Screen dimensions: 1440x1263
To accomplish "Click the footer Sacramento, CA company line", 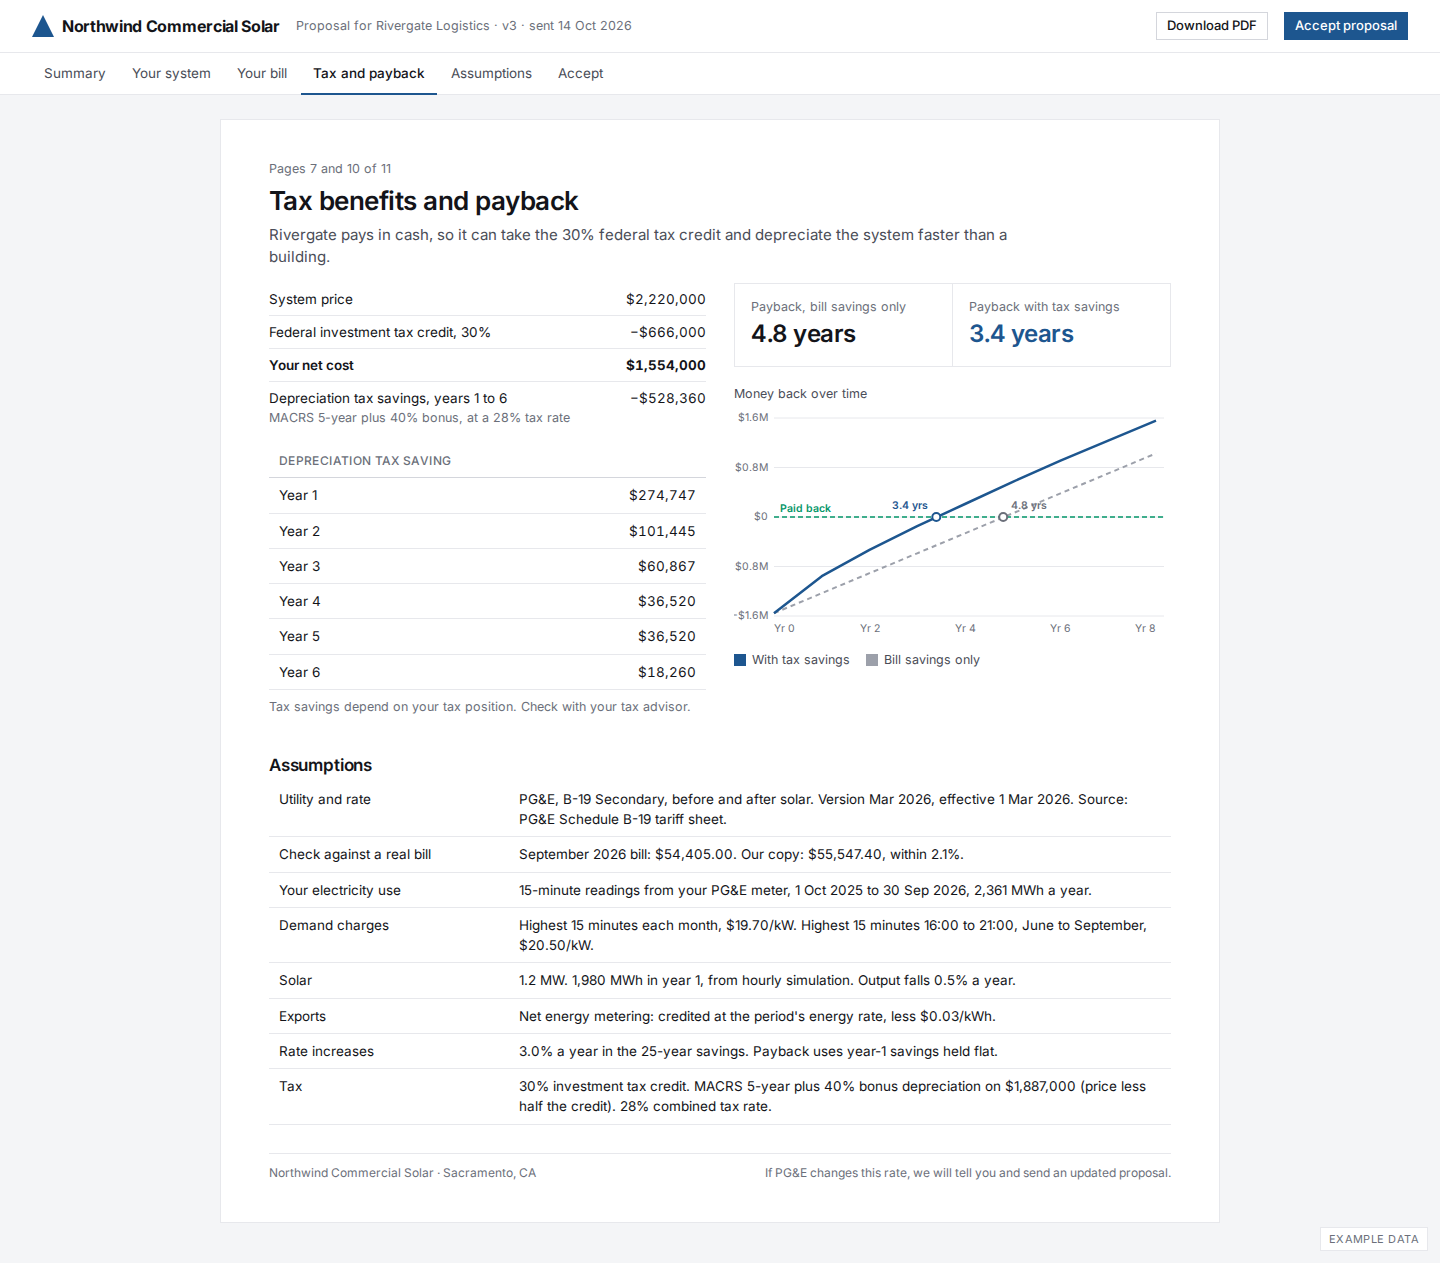I will [402, 1173].
